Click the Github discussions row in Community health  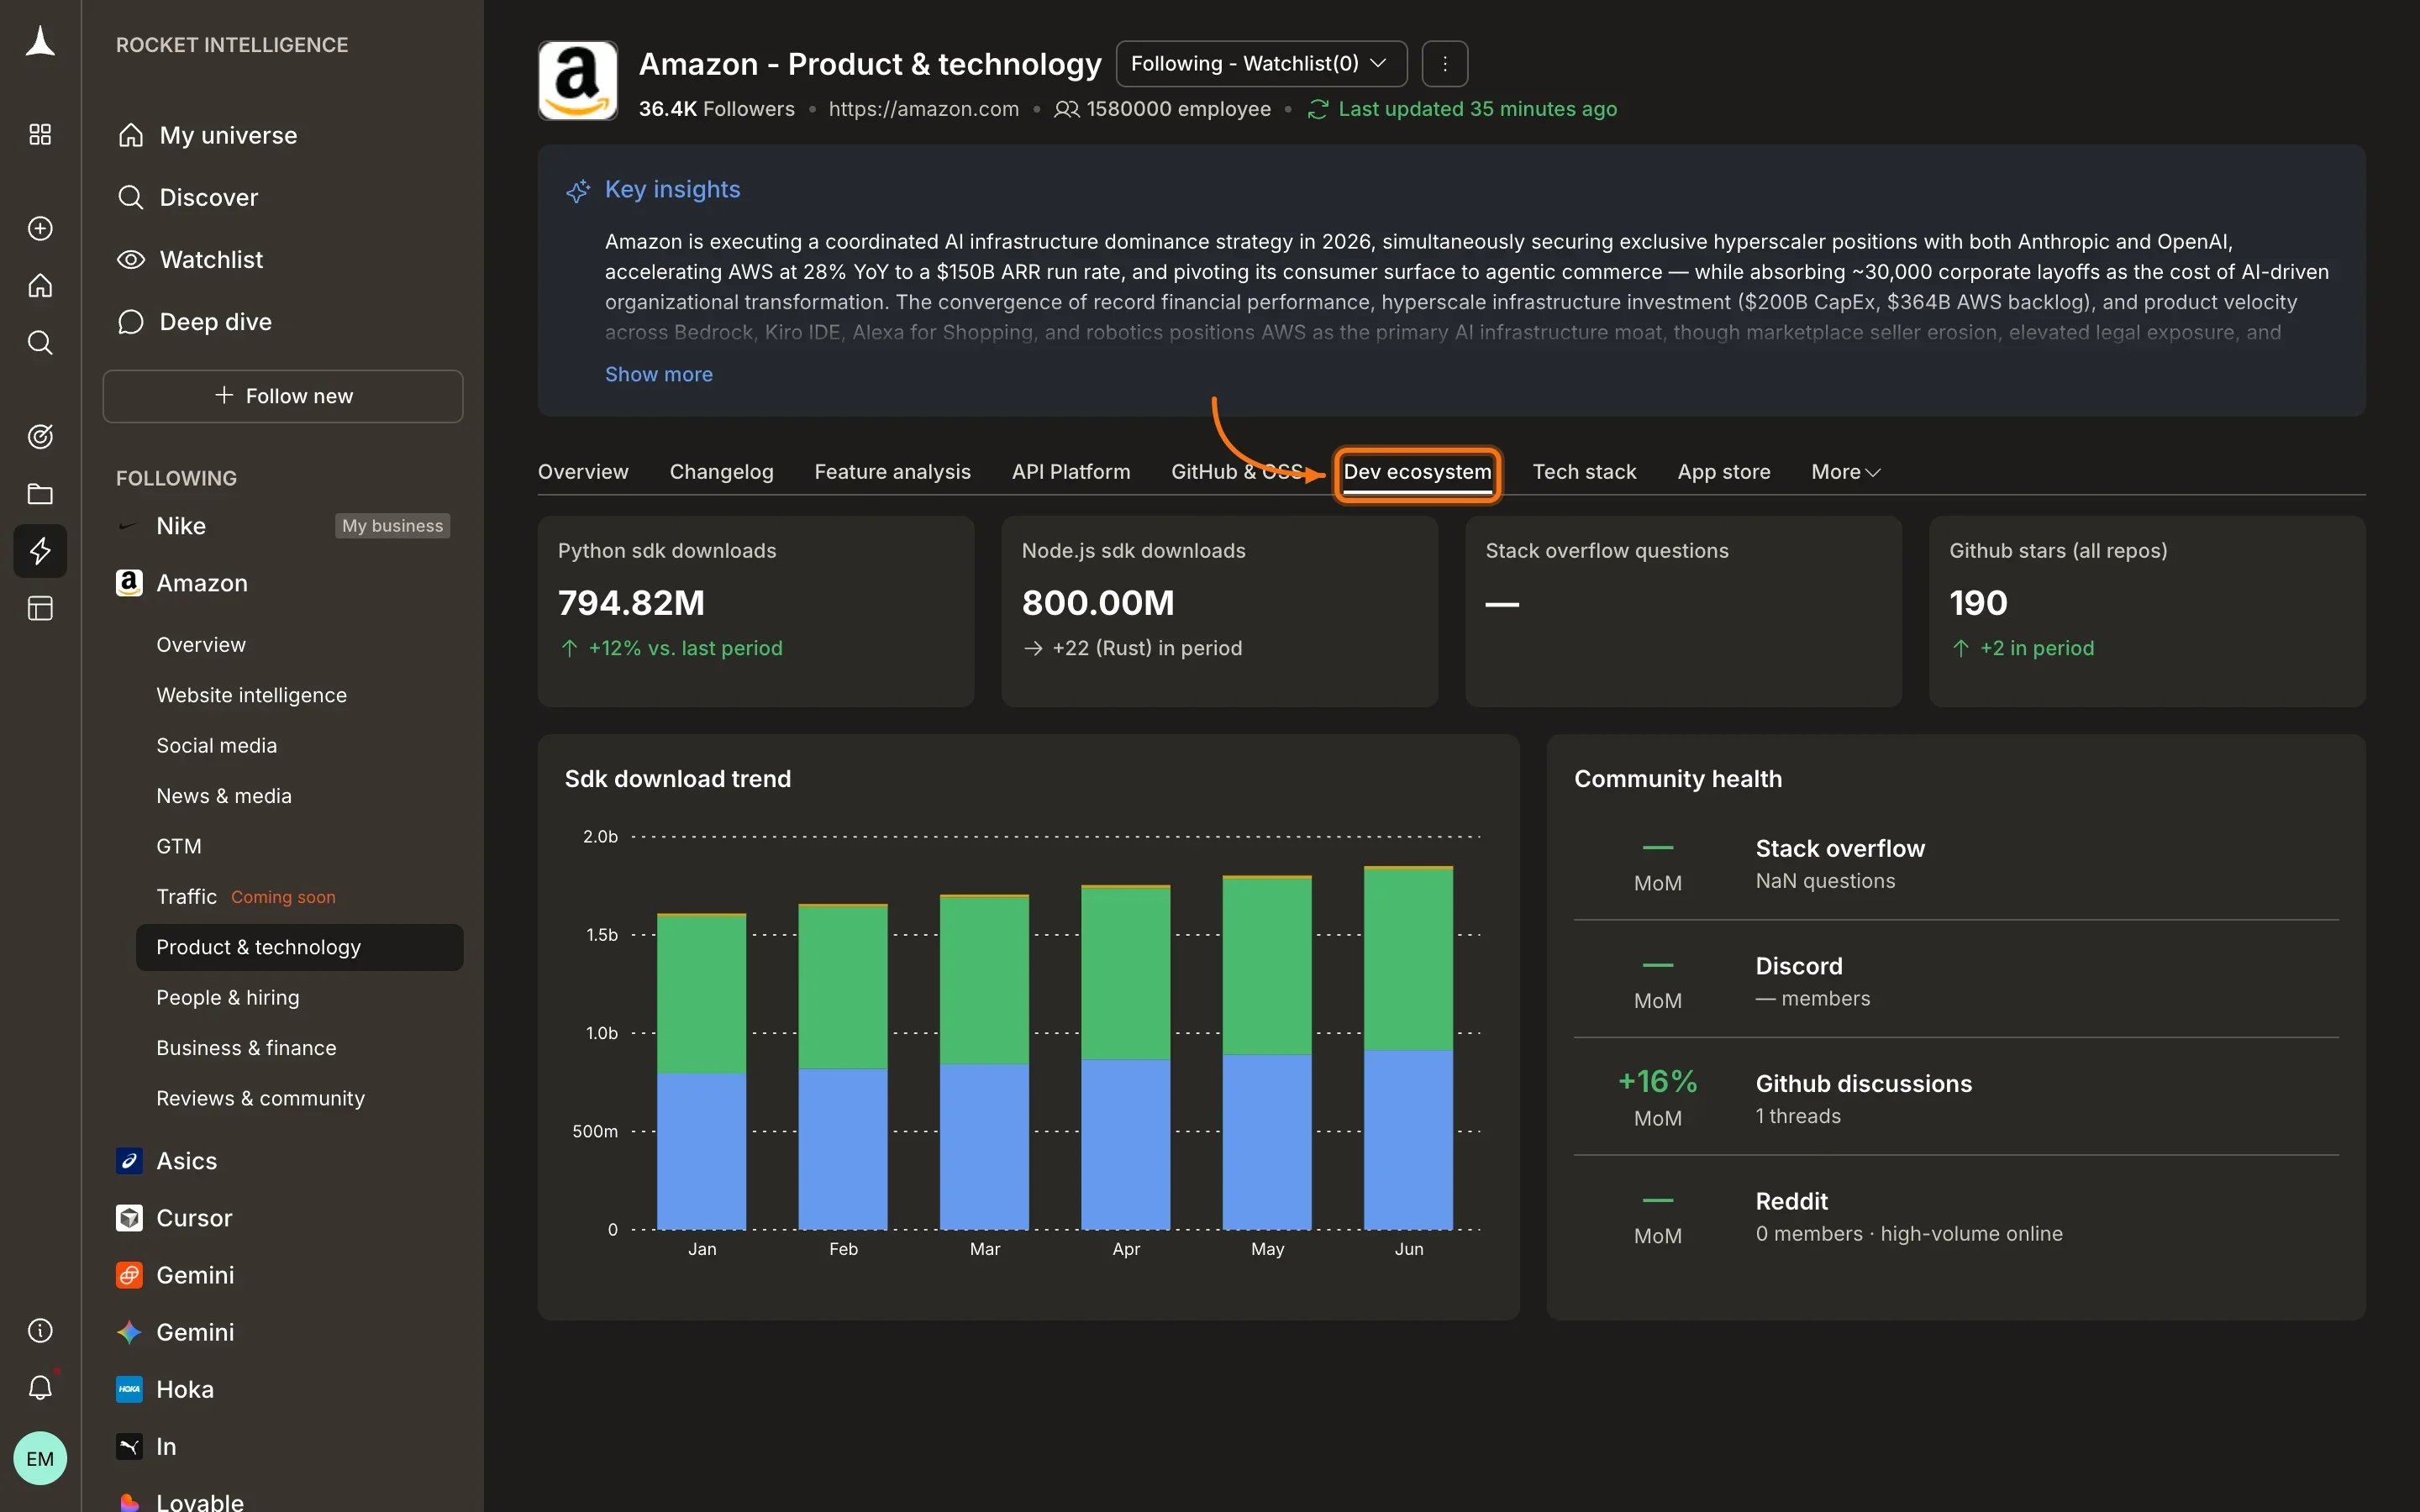[x=1955, y=1098]
